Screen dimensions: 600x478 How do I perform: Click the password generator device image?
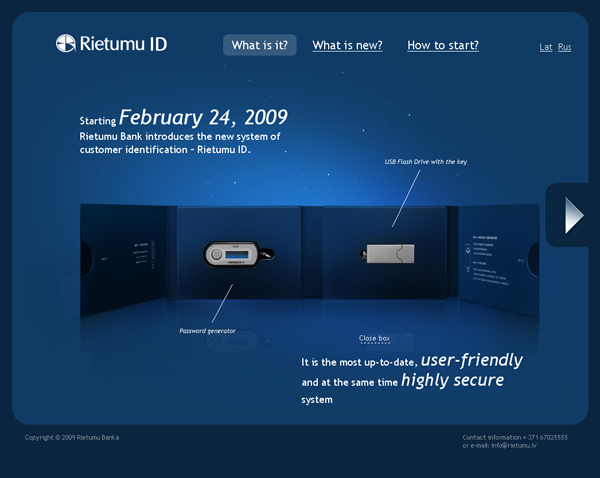point(238,254)
